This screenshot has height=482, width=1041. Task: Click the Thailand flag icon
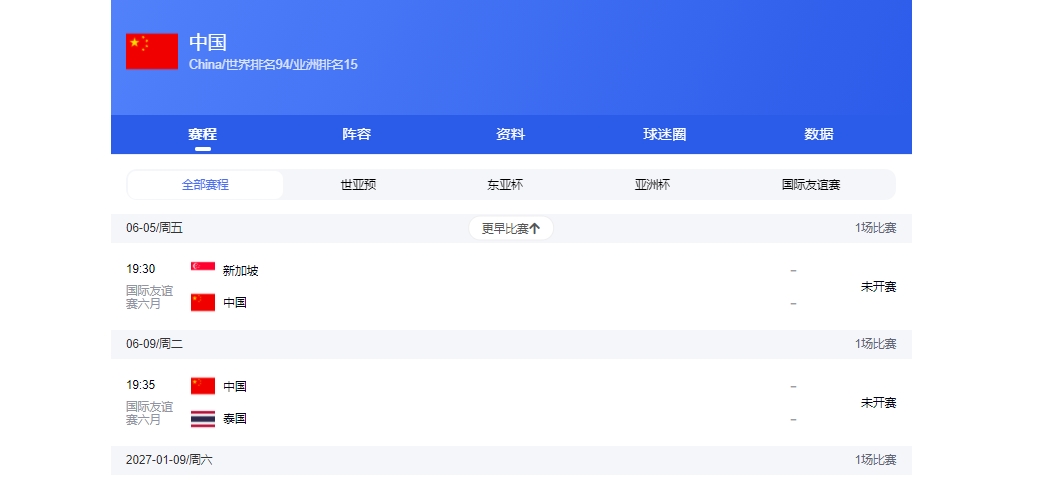203,419
